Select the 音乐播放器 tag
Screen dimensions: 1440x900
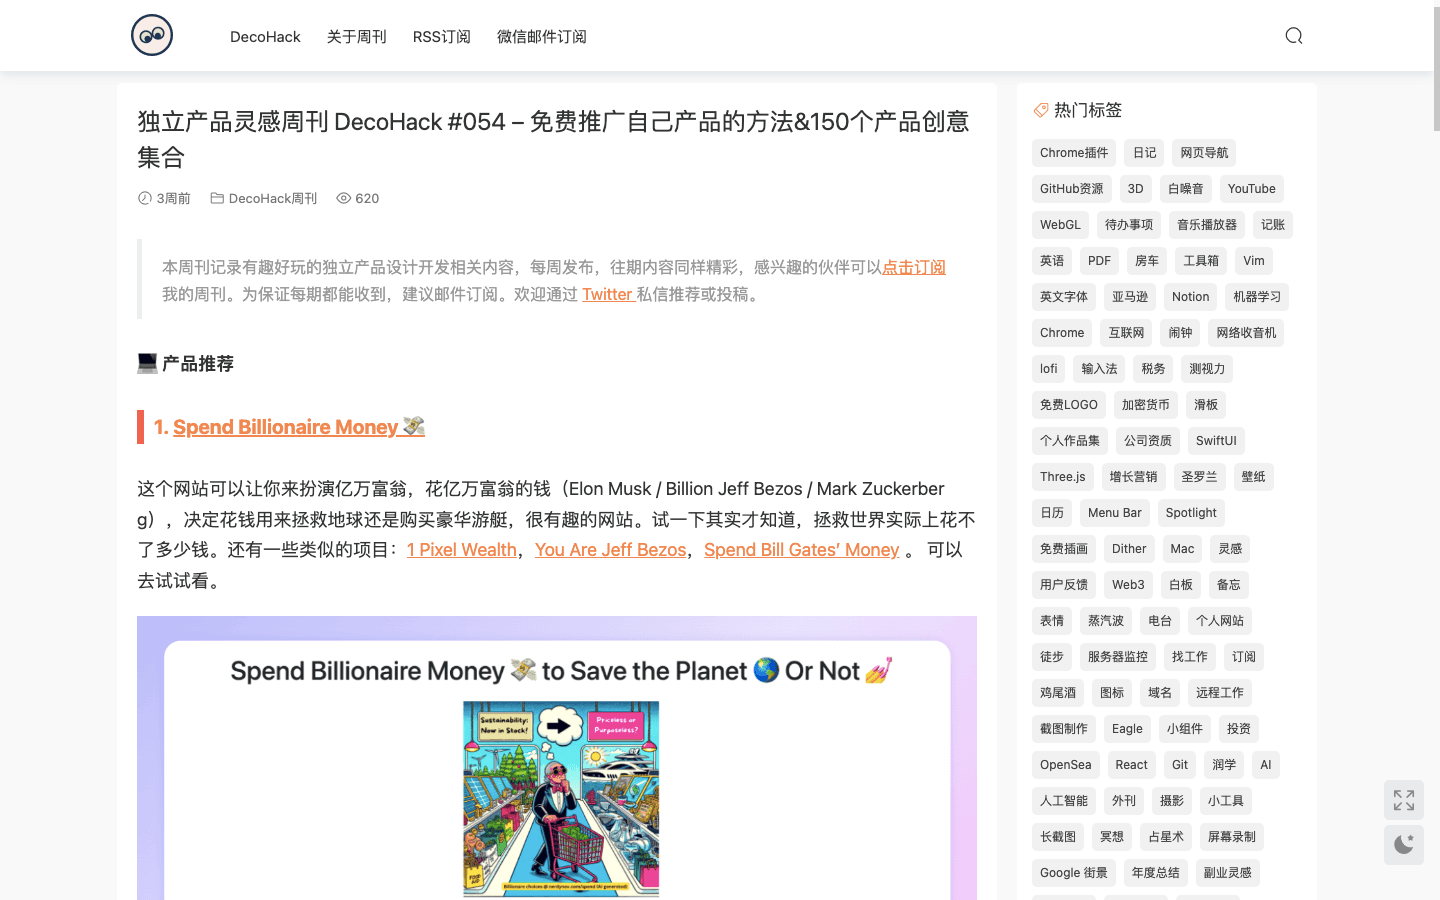click(1207, 225)
